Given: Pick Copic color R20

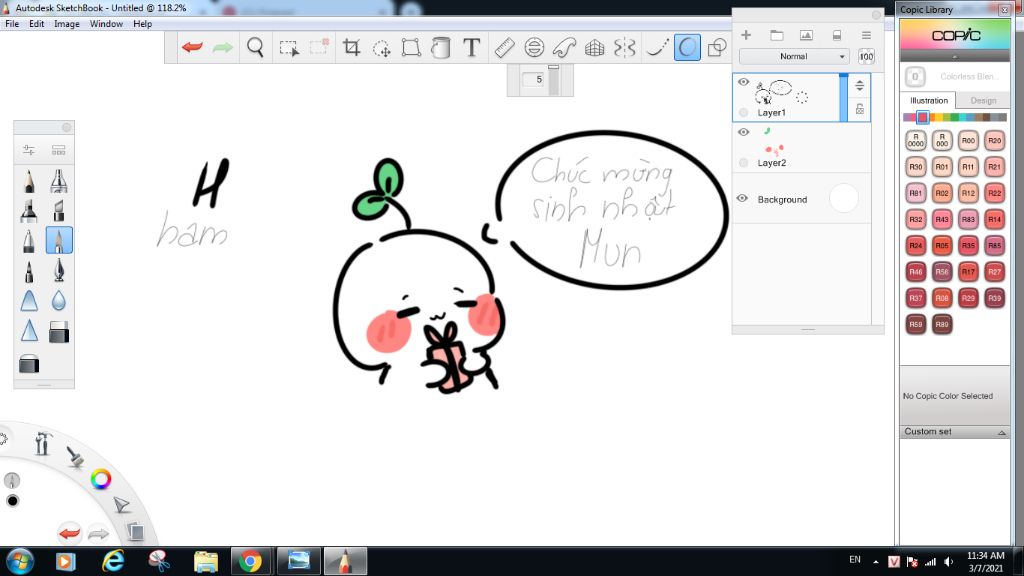Looking at the screenshot, I should click(x=994, y=140).
